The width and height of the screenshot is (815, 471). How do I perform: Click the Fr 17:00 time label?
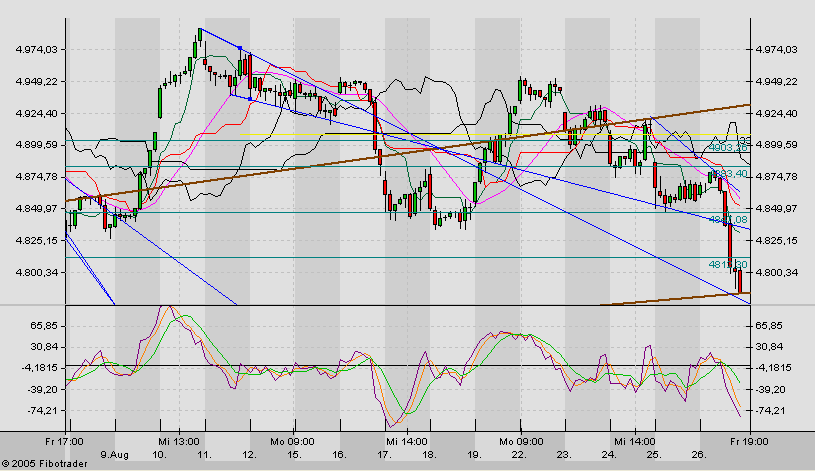tap(64, 442)
